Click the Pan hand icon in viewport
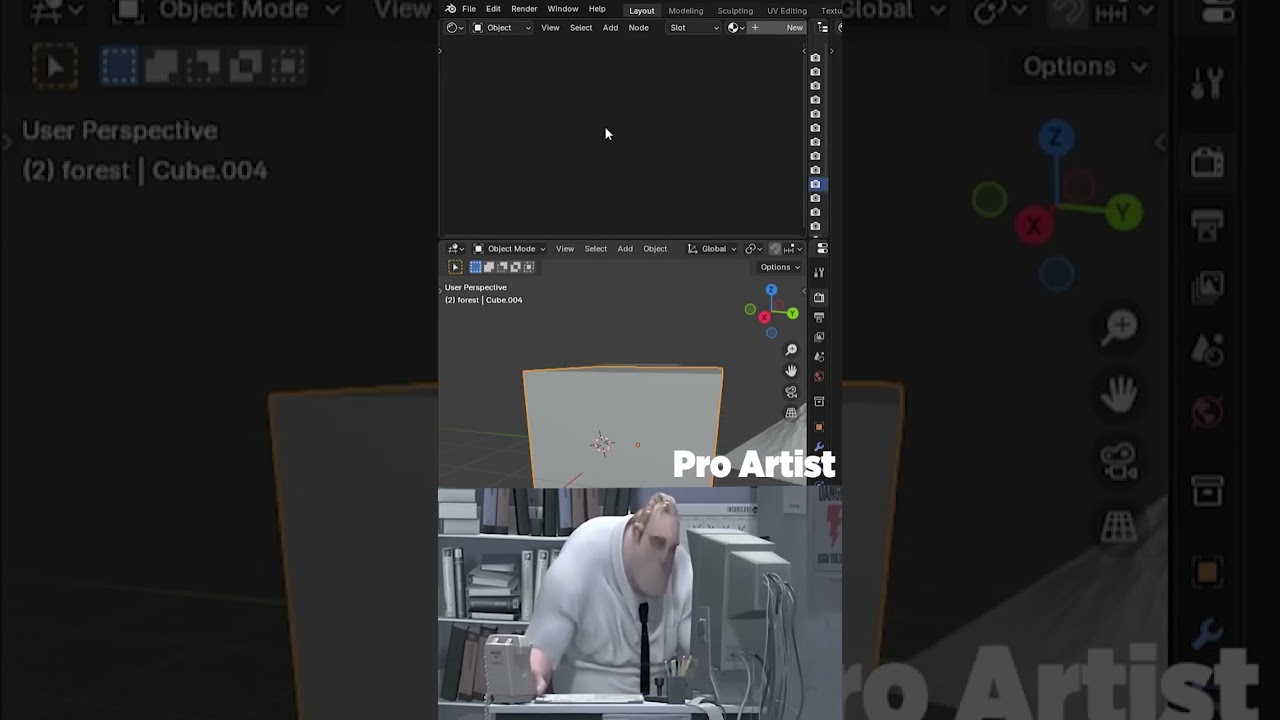The image size is (1280, 720). click(791, 371)
